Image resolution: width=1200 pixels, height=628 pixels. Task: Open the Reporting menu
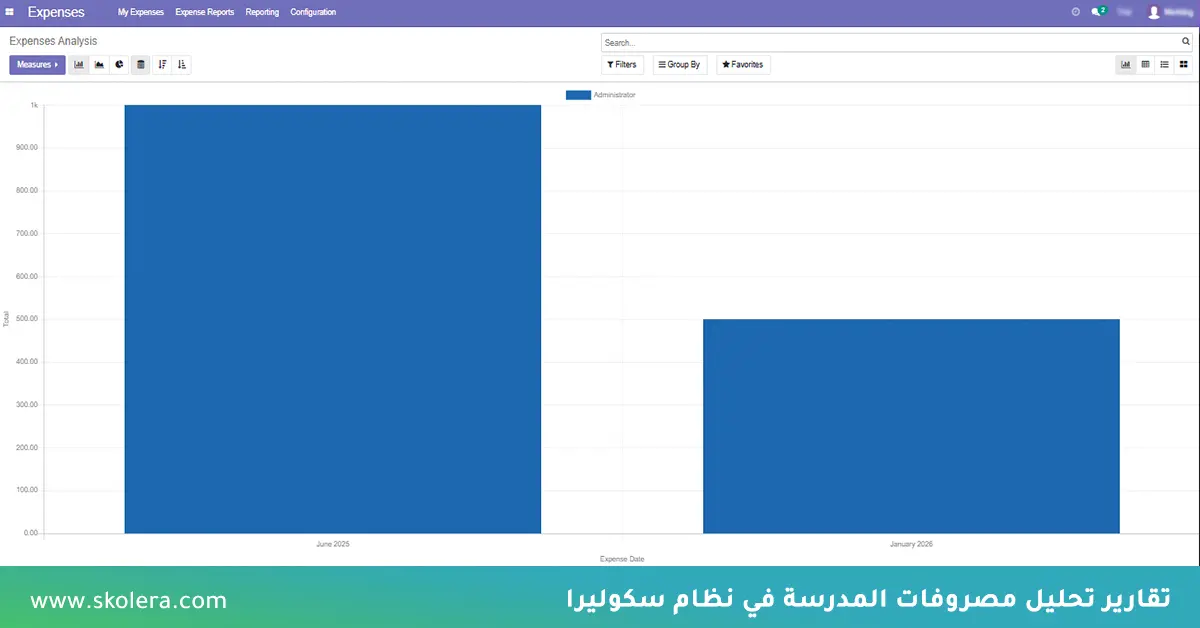[x=262, y=12]
